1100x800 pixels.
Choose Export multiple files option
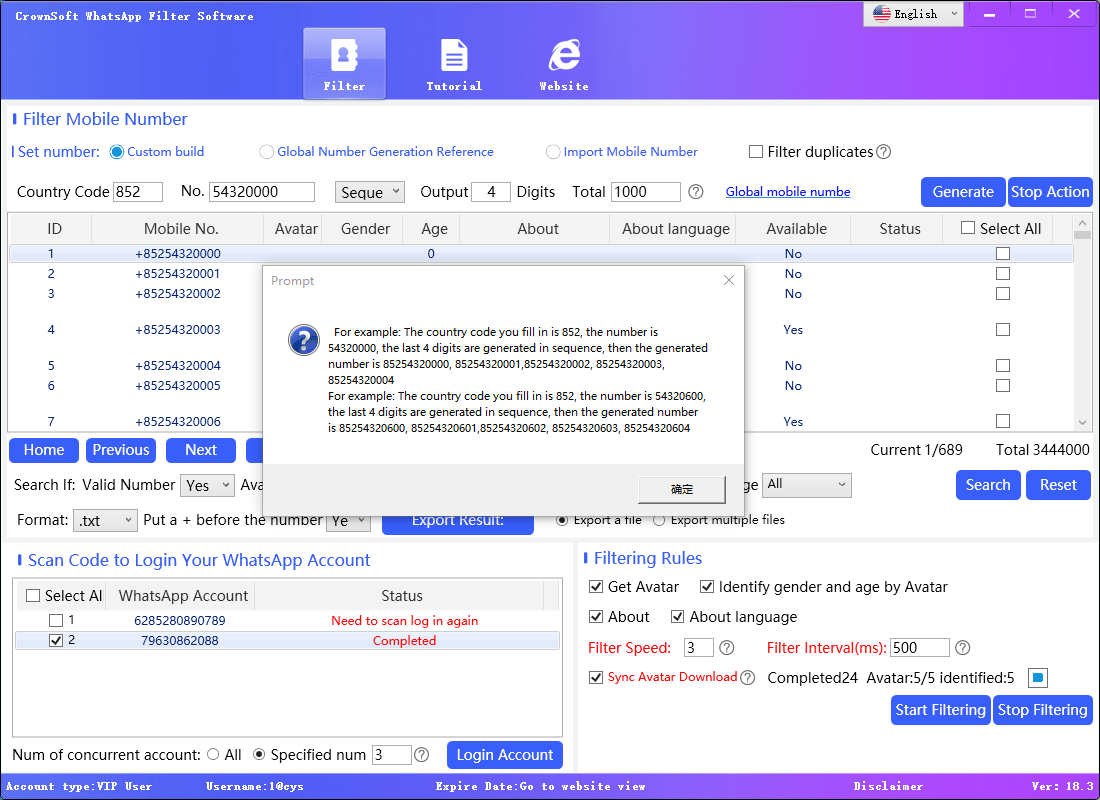point(659,519)
